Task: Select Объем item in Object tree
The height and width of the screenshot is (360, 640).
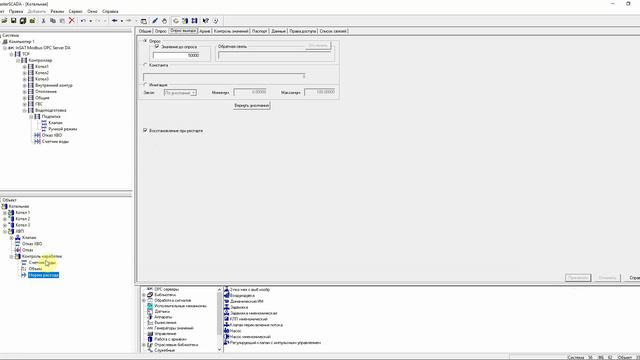Action: [x=35, y=269]
